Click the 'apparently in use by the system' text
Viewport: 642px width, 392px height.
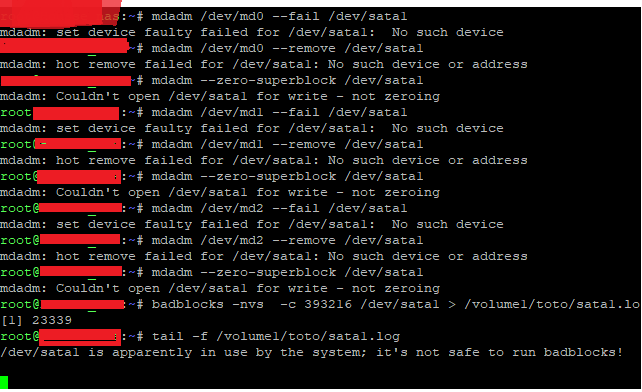point(240,352)
